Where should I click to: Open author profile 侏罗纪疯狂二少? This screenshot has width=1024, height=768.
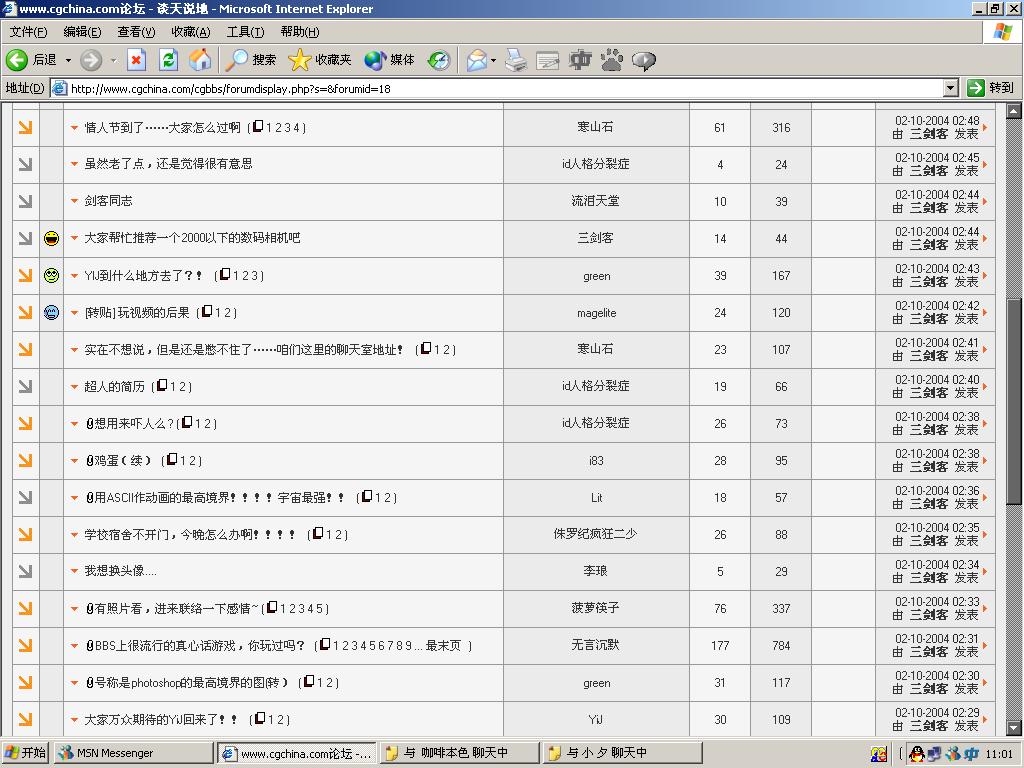coord(596,534)
